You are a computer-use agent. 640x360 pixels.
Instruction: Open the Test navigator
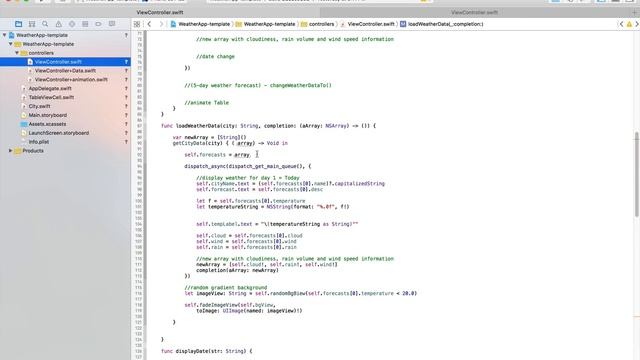72,24
